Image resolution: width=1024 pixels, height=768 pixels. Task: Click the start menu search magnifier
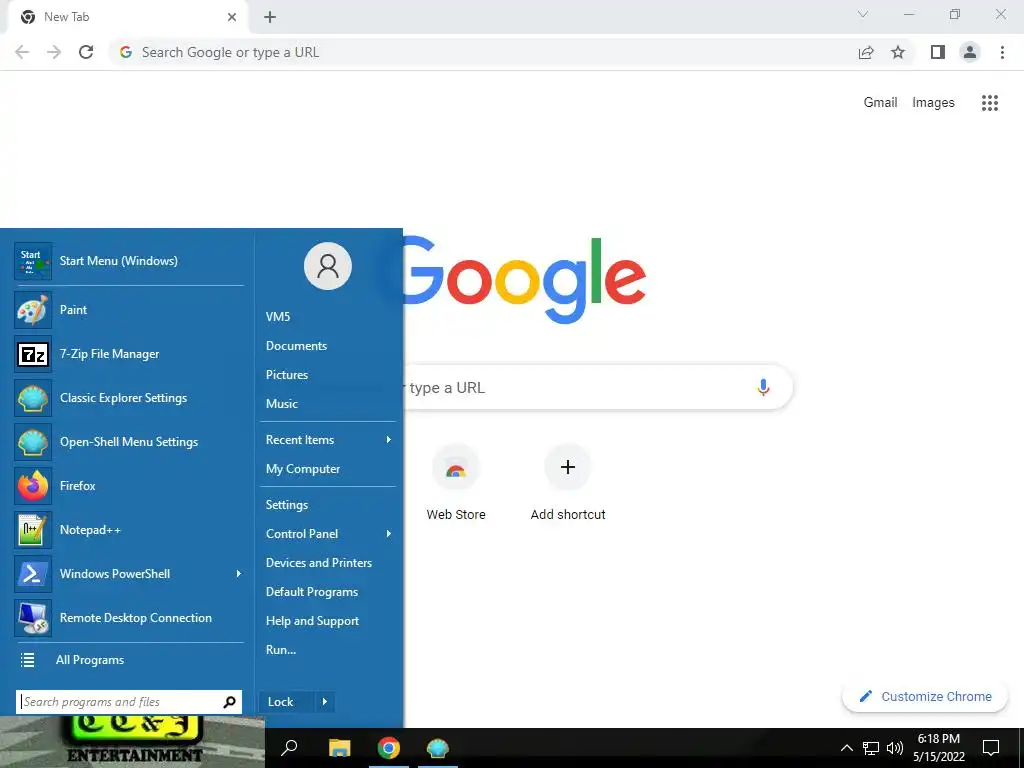coord(229,702)
